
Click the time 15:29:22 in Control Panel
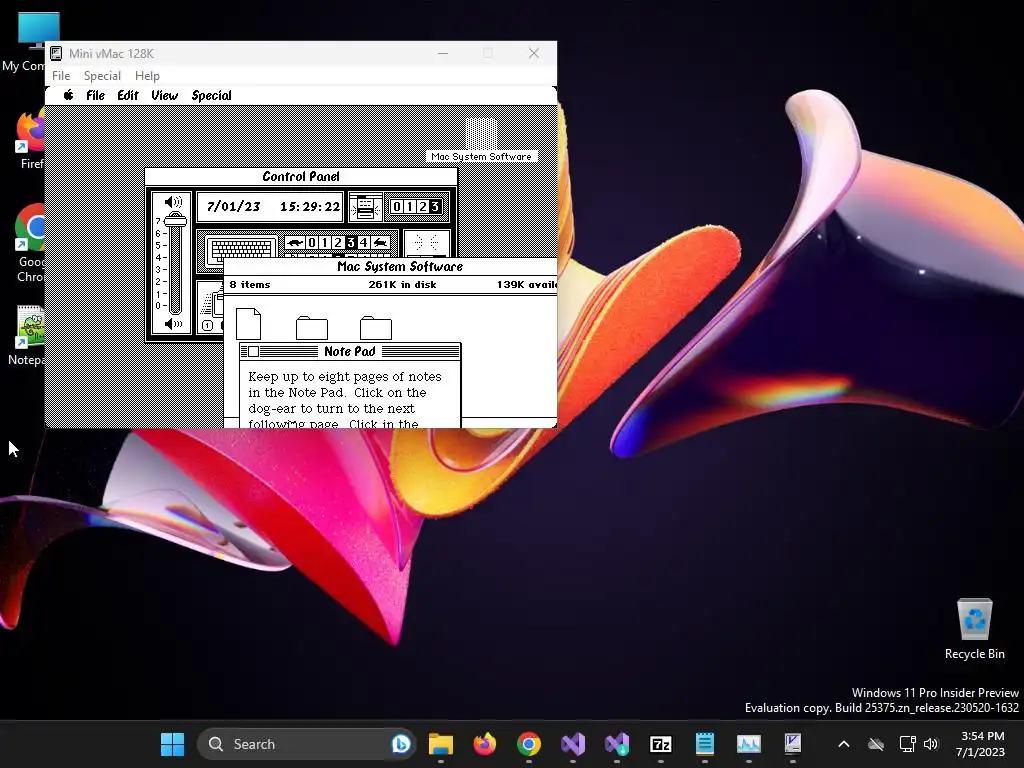pyautogui.click(x=310, y=207)
